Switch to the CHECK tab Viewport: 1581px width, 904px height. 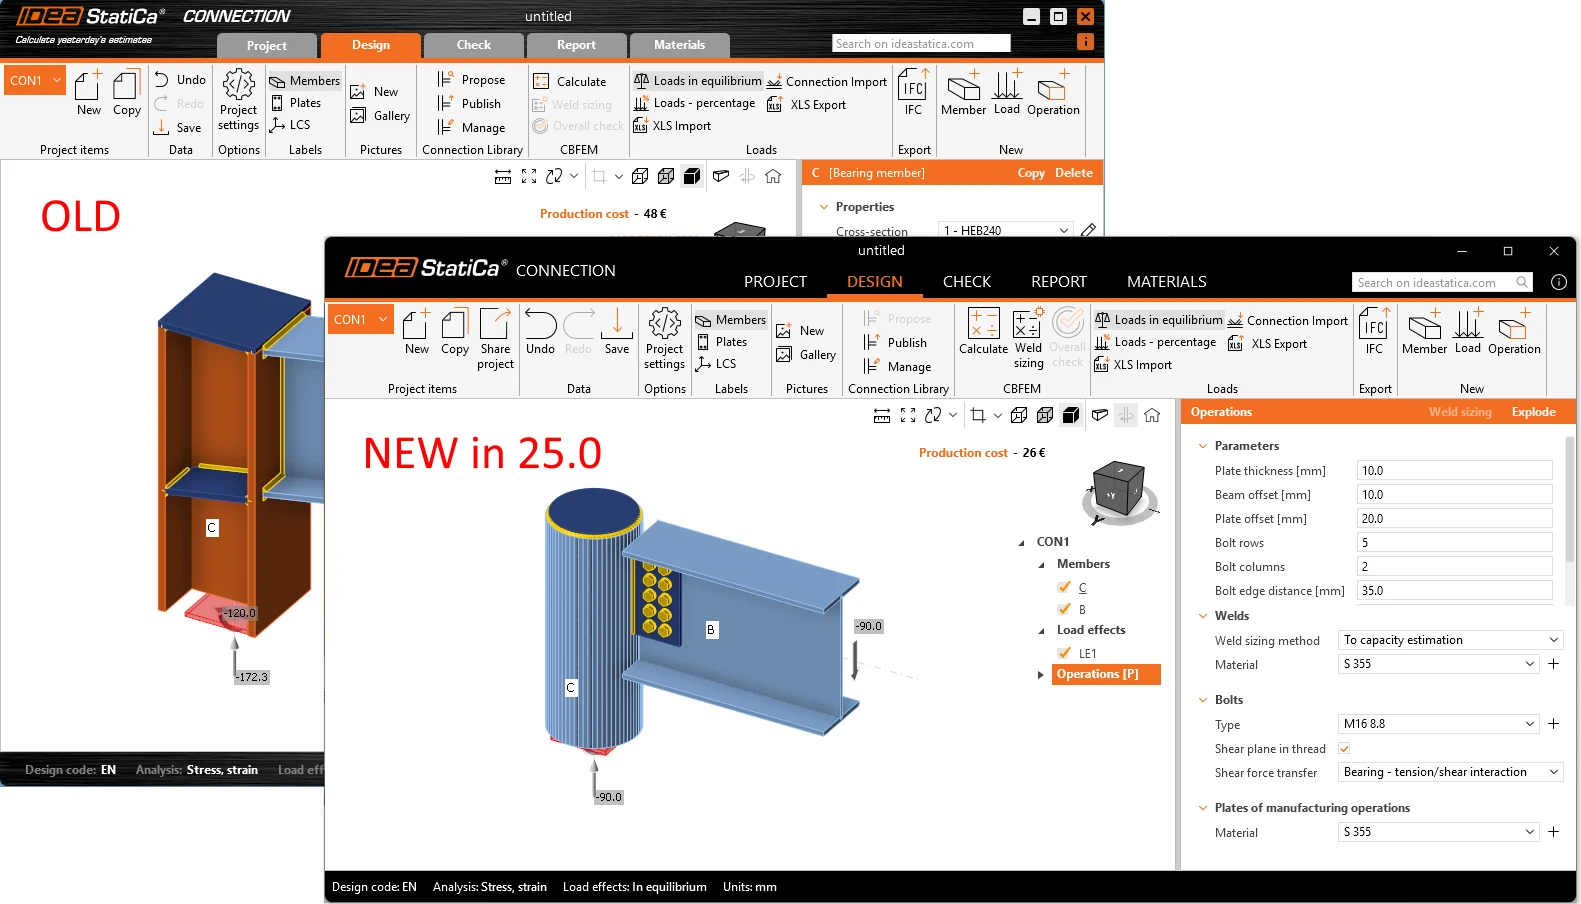point(966,282)
